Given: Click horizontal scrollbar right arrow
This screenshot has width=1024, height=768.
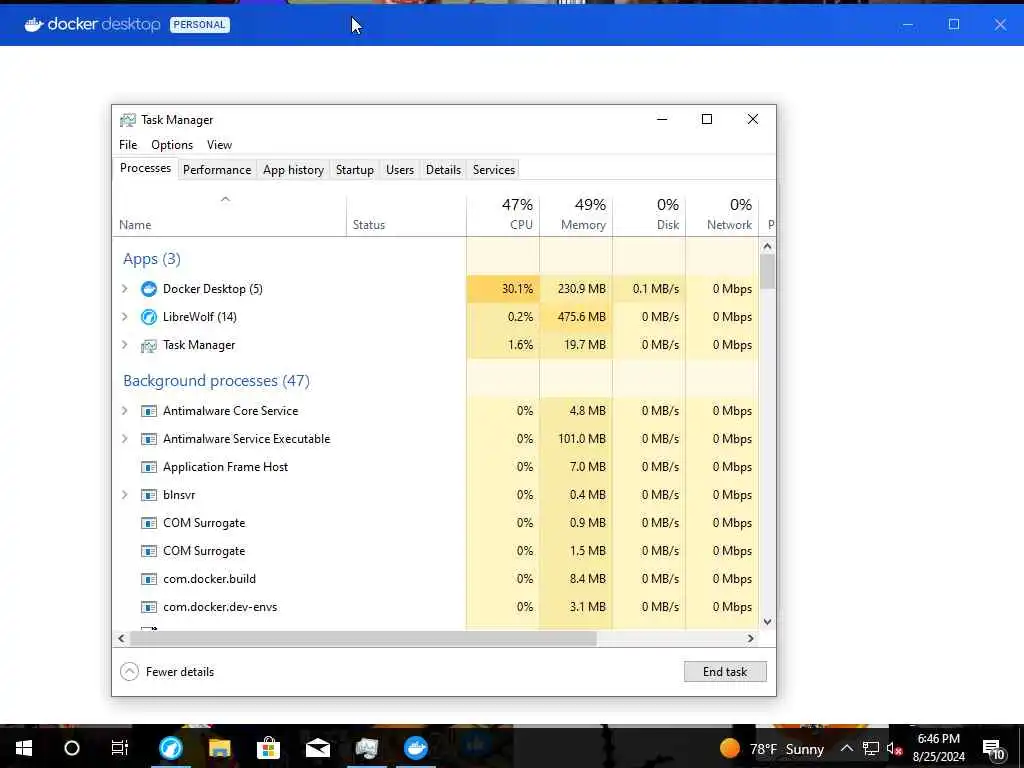Looking at the screenshot, I should coord(750,638).
